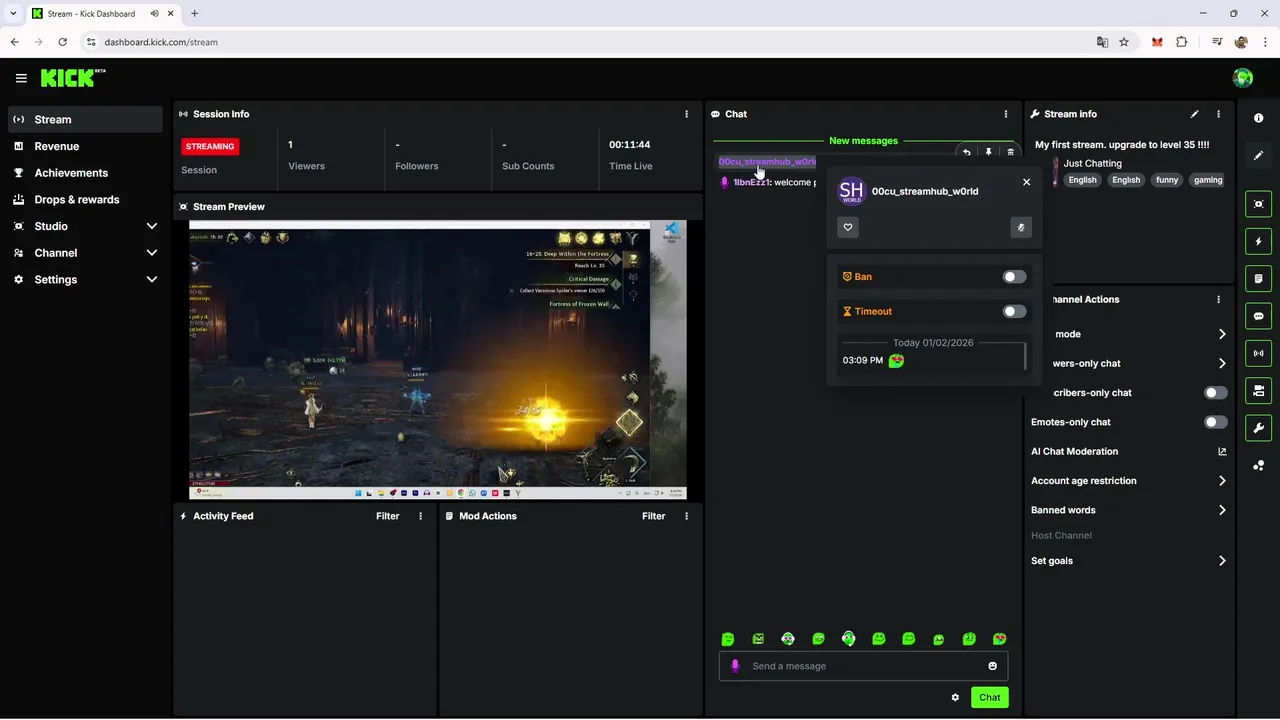Open the Session Info three-dot menu

(686, 114)
